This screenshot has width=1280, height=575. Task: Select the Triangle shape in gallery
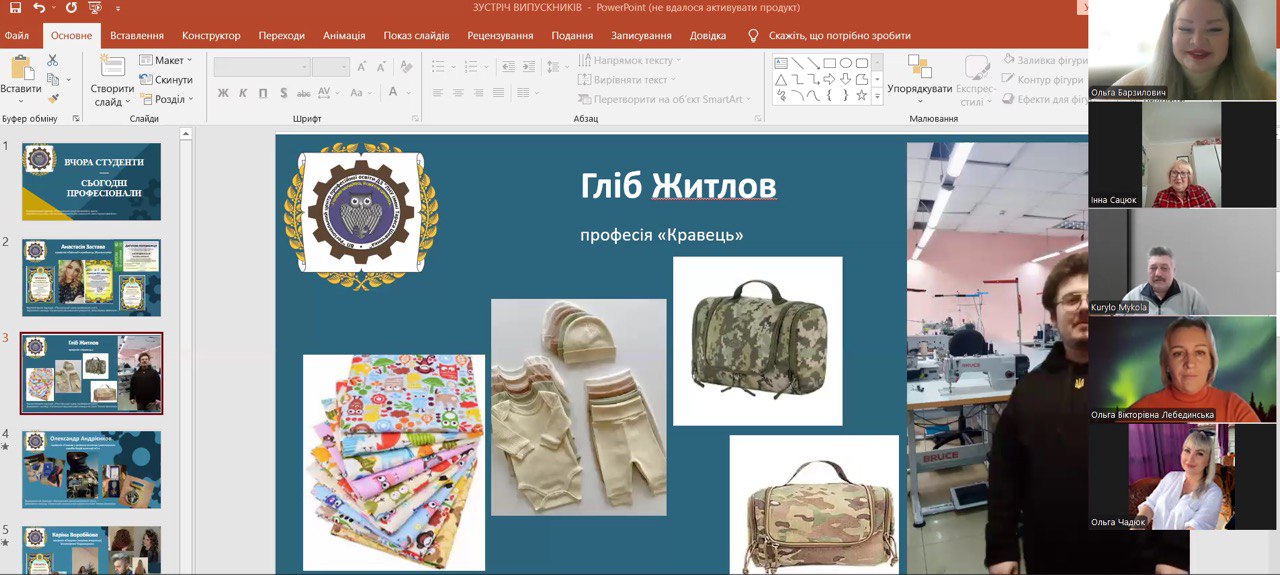[x=781, y=79]
